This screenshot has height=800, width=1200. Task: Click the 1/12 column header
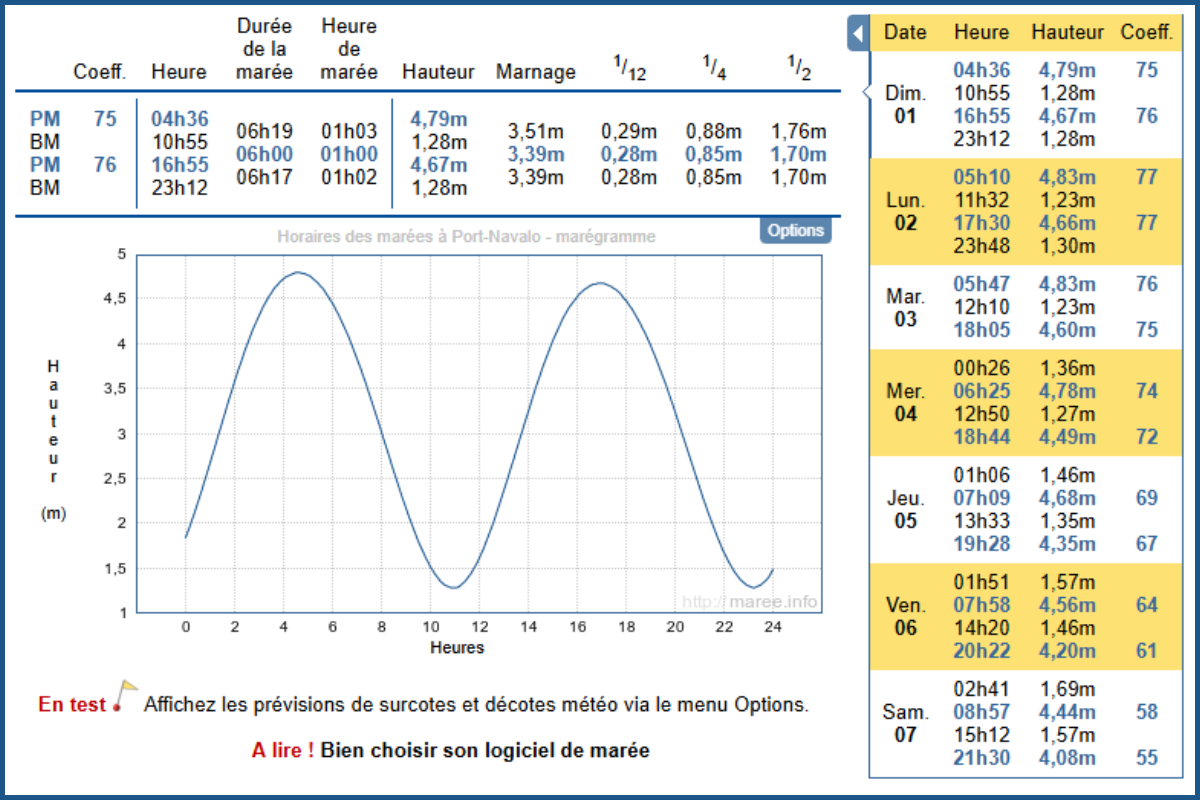point(629,68)
